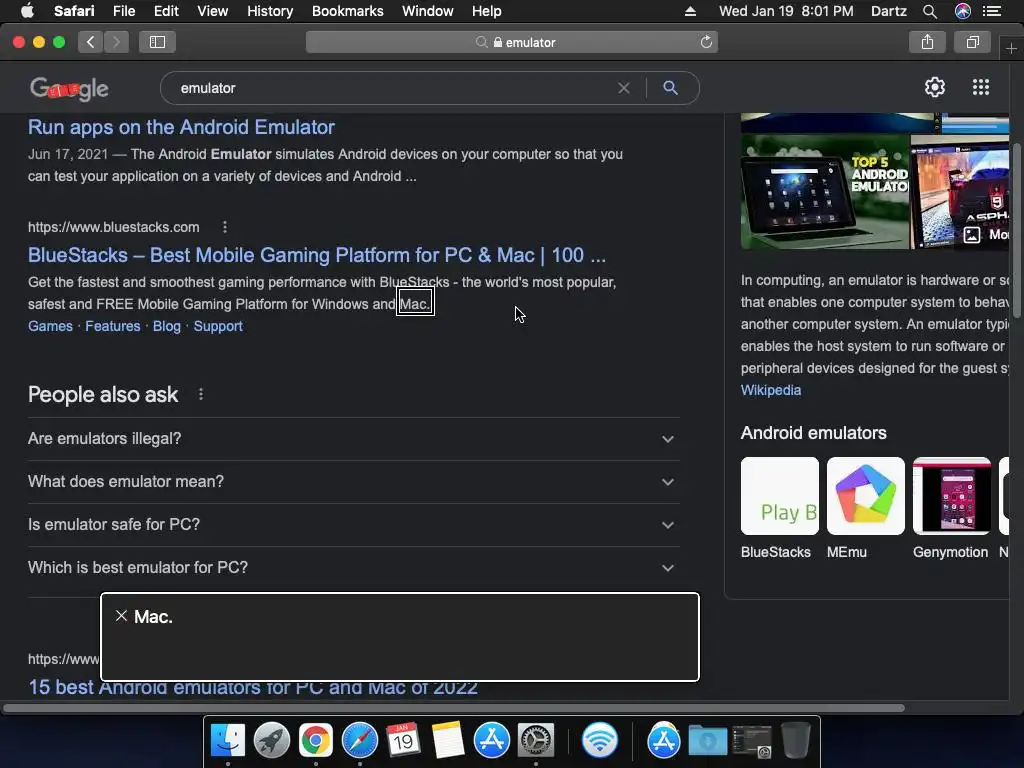Open the wireless diagnostics Wi-Fi app in Dock
The width and height of the screenshot is (1024, 768).
pyautogui.click(x=600, y=741)
